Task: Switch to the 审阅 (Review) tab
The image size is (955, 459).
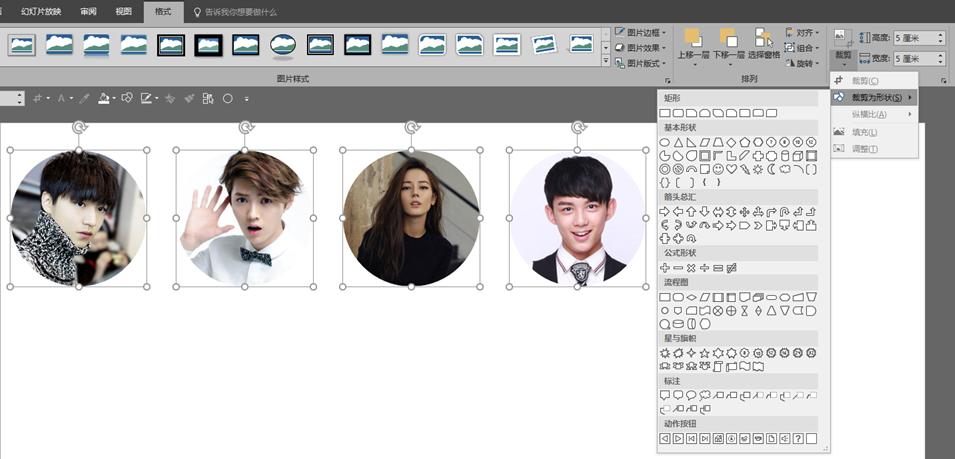Action: coord(89,12)
